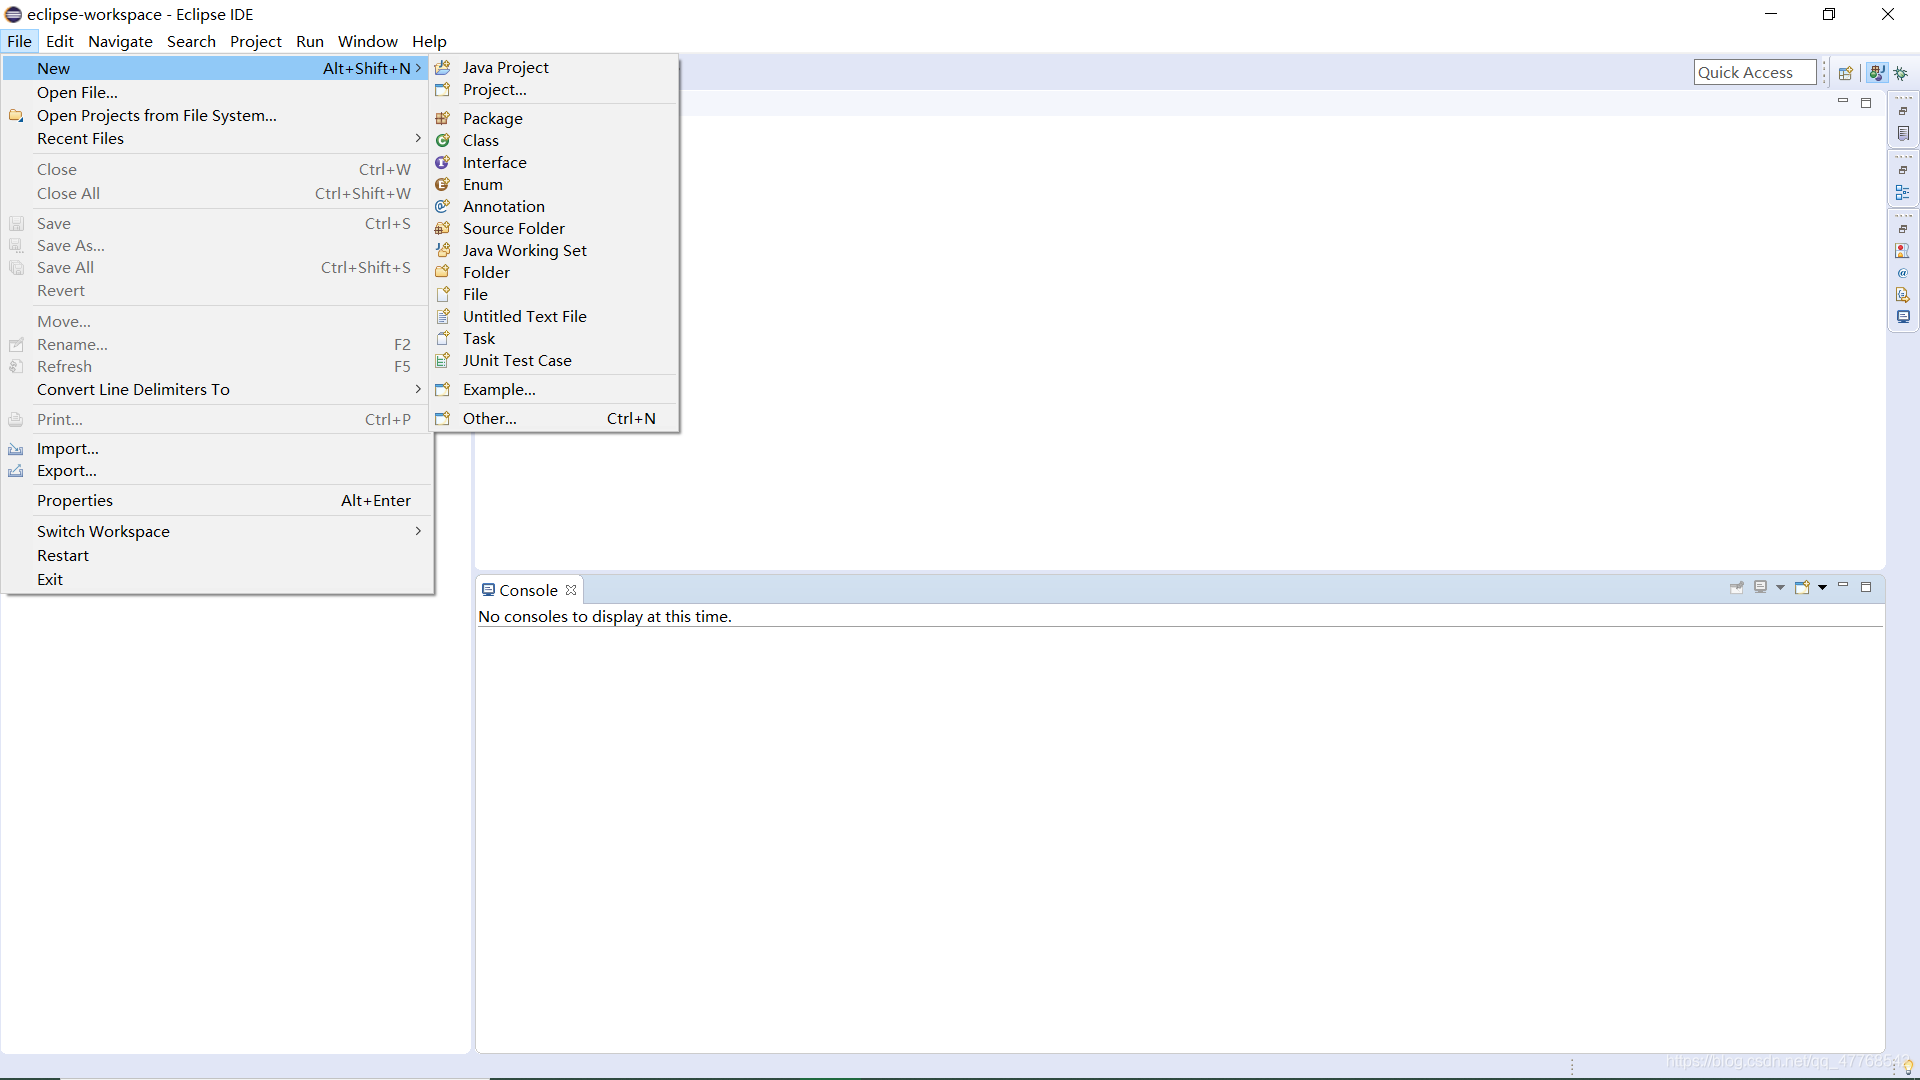This screenshot has width=1920, height=1080.
Task: Click in the Quick Access field
Action: [1754, 72]
